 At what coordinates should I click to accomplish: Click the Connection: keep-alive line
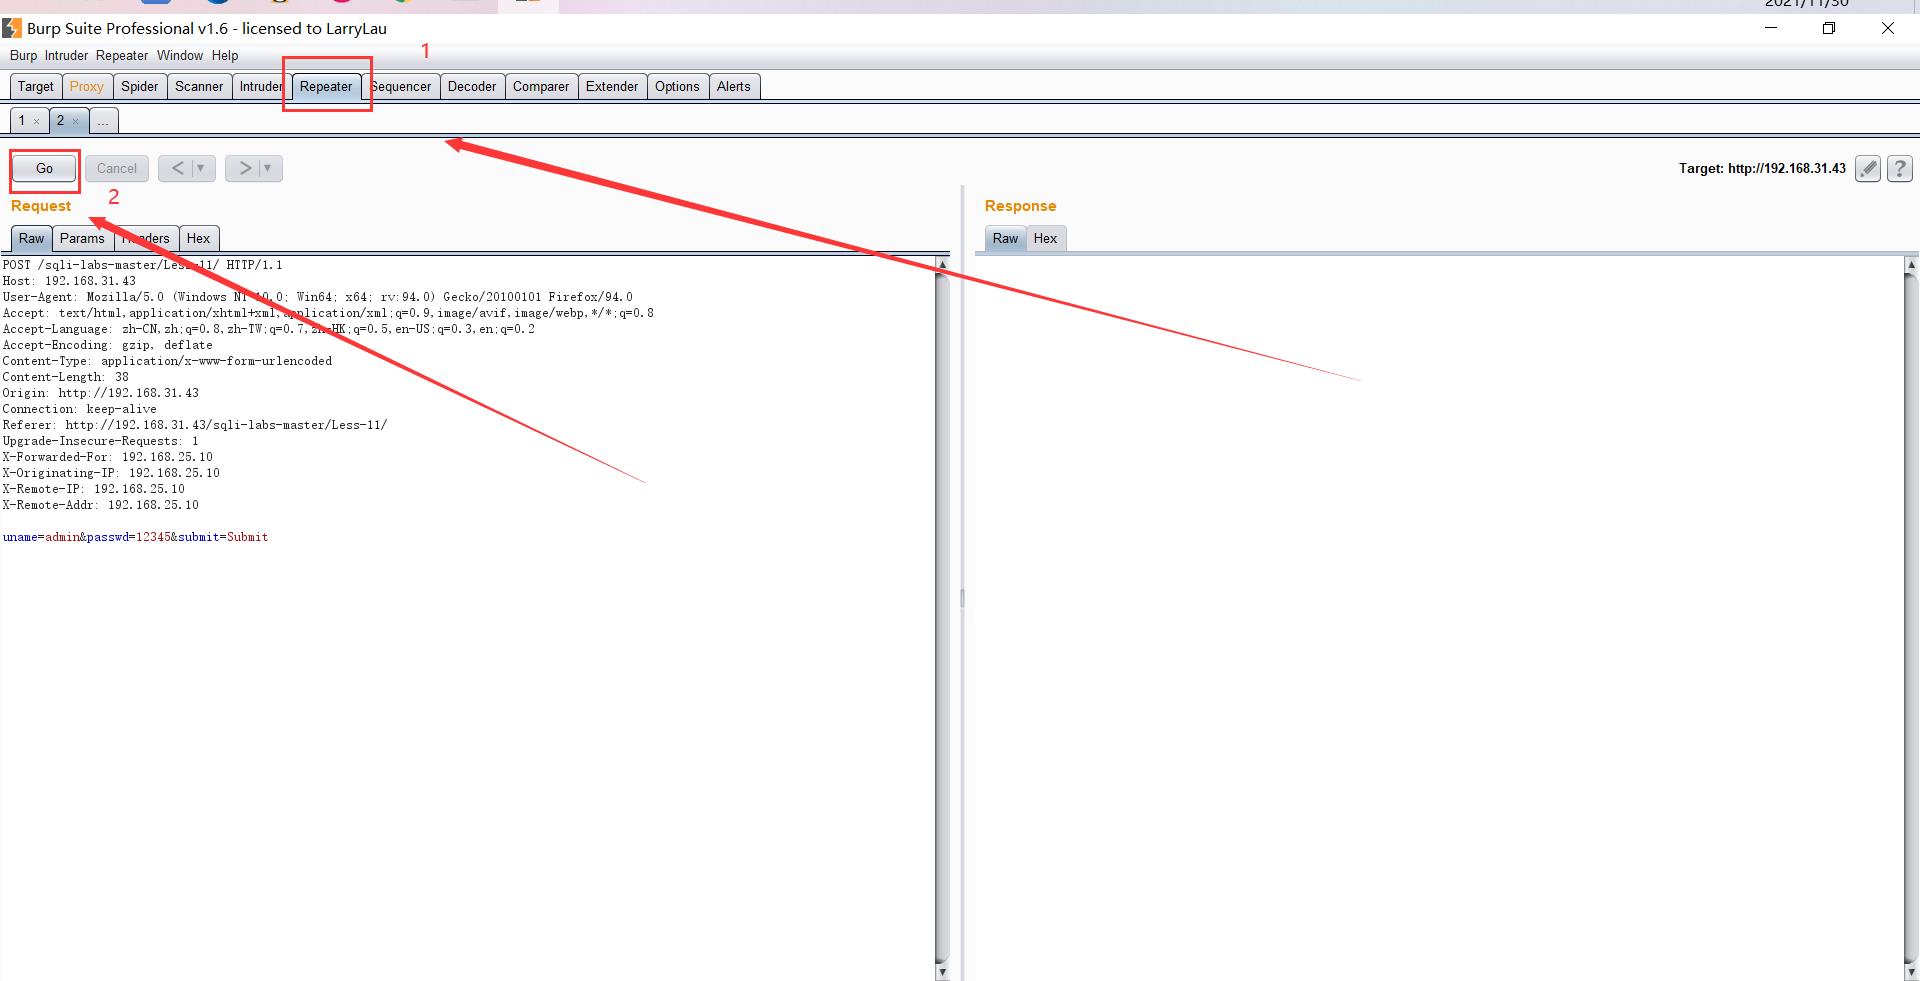(x=79, y=409)
